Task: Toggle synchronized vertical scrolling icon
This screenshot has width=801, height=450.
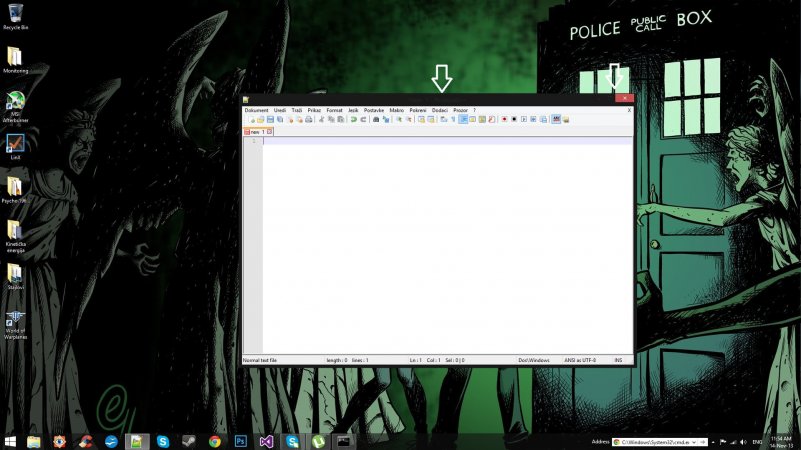Action: (421, 120)
